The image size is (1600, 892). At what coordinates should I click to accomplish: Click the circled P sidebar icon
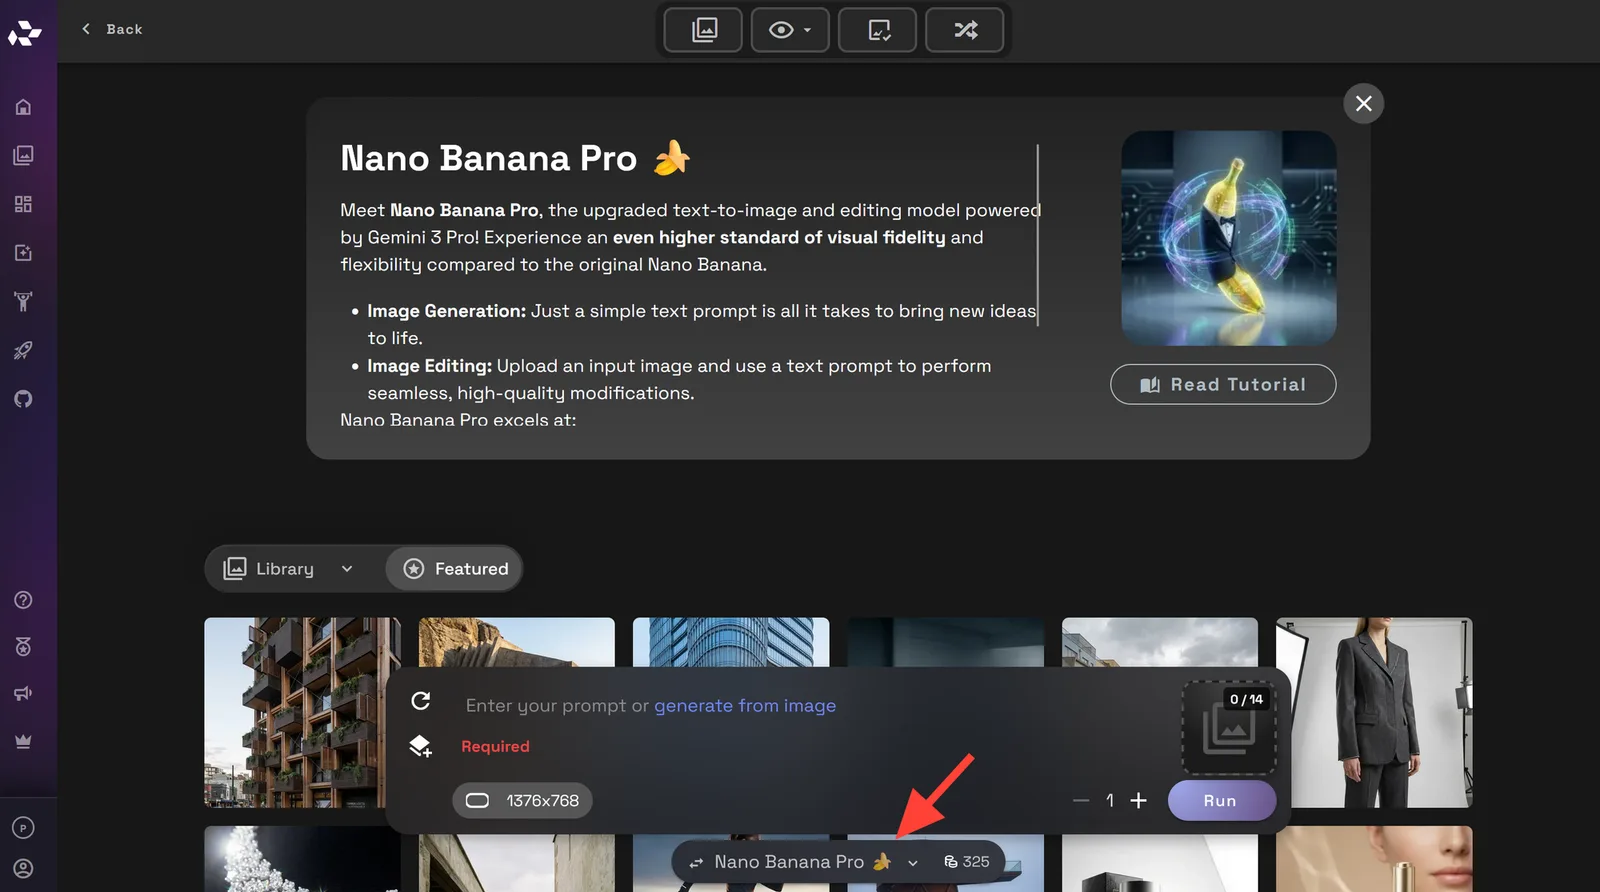(23, 828)
